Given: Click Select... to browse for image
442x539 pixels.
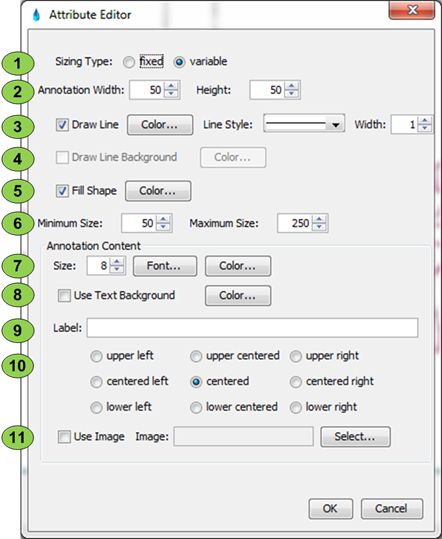Looking at the screenshot, I should pyautogui.click(x=355, y=437).
